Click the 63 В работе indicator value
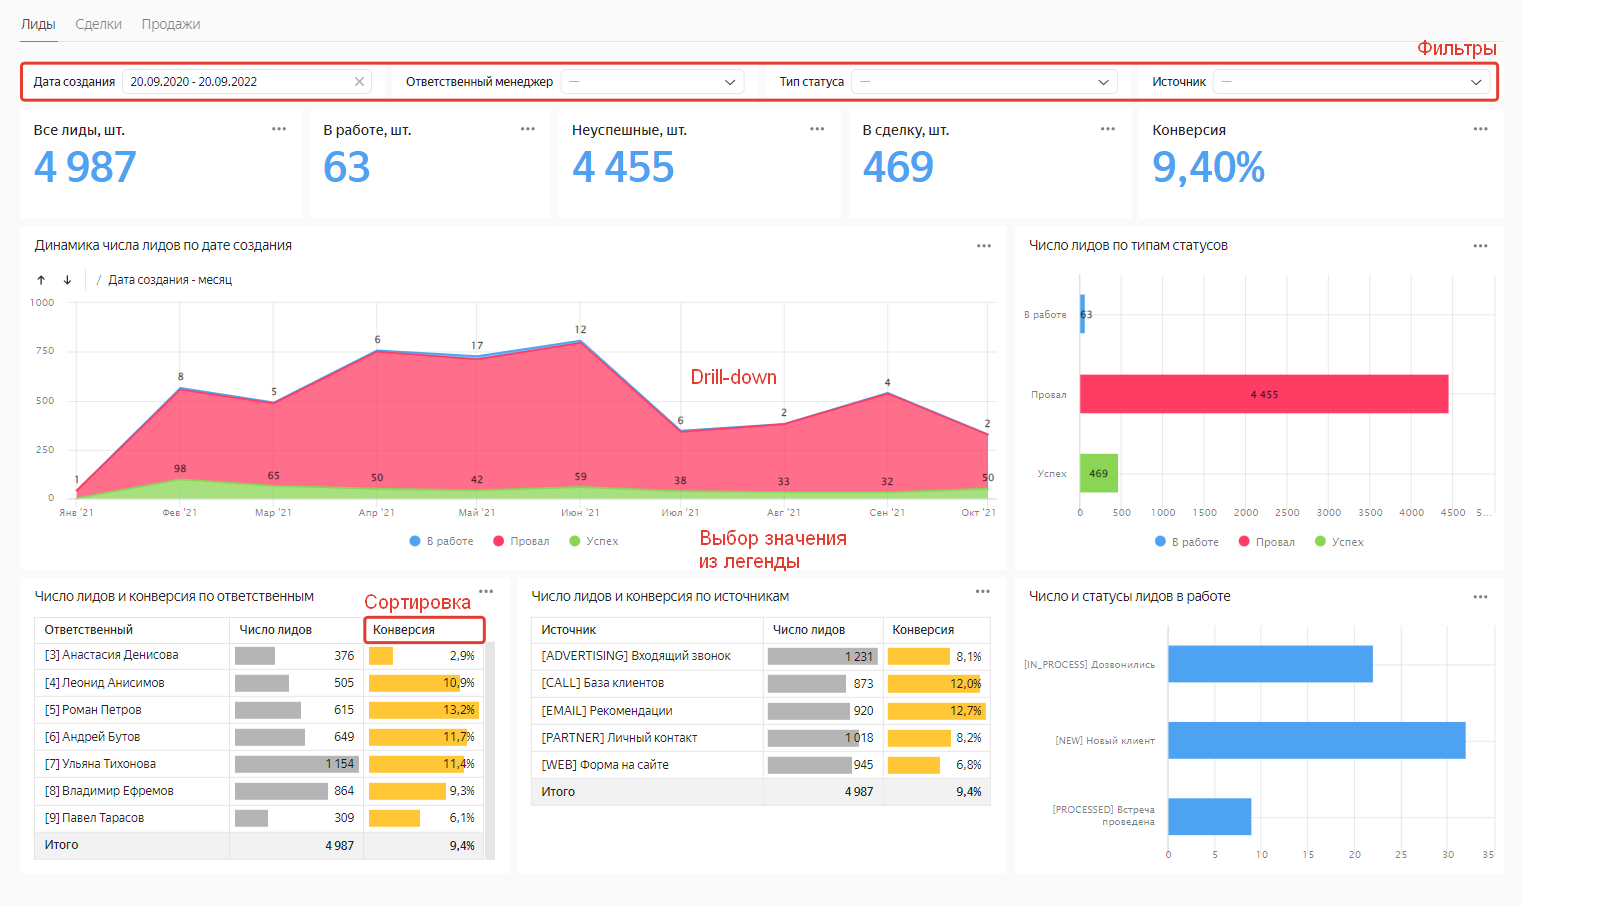The height and width of the screenshot is (905, 1609). click(347, 167)
